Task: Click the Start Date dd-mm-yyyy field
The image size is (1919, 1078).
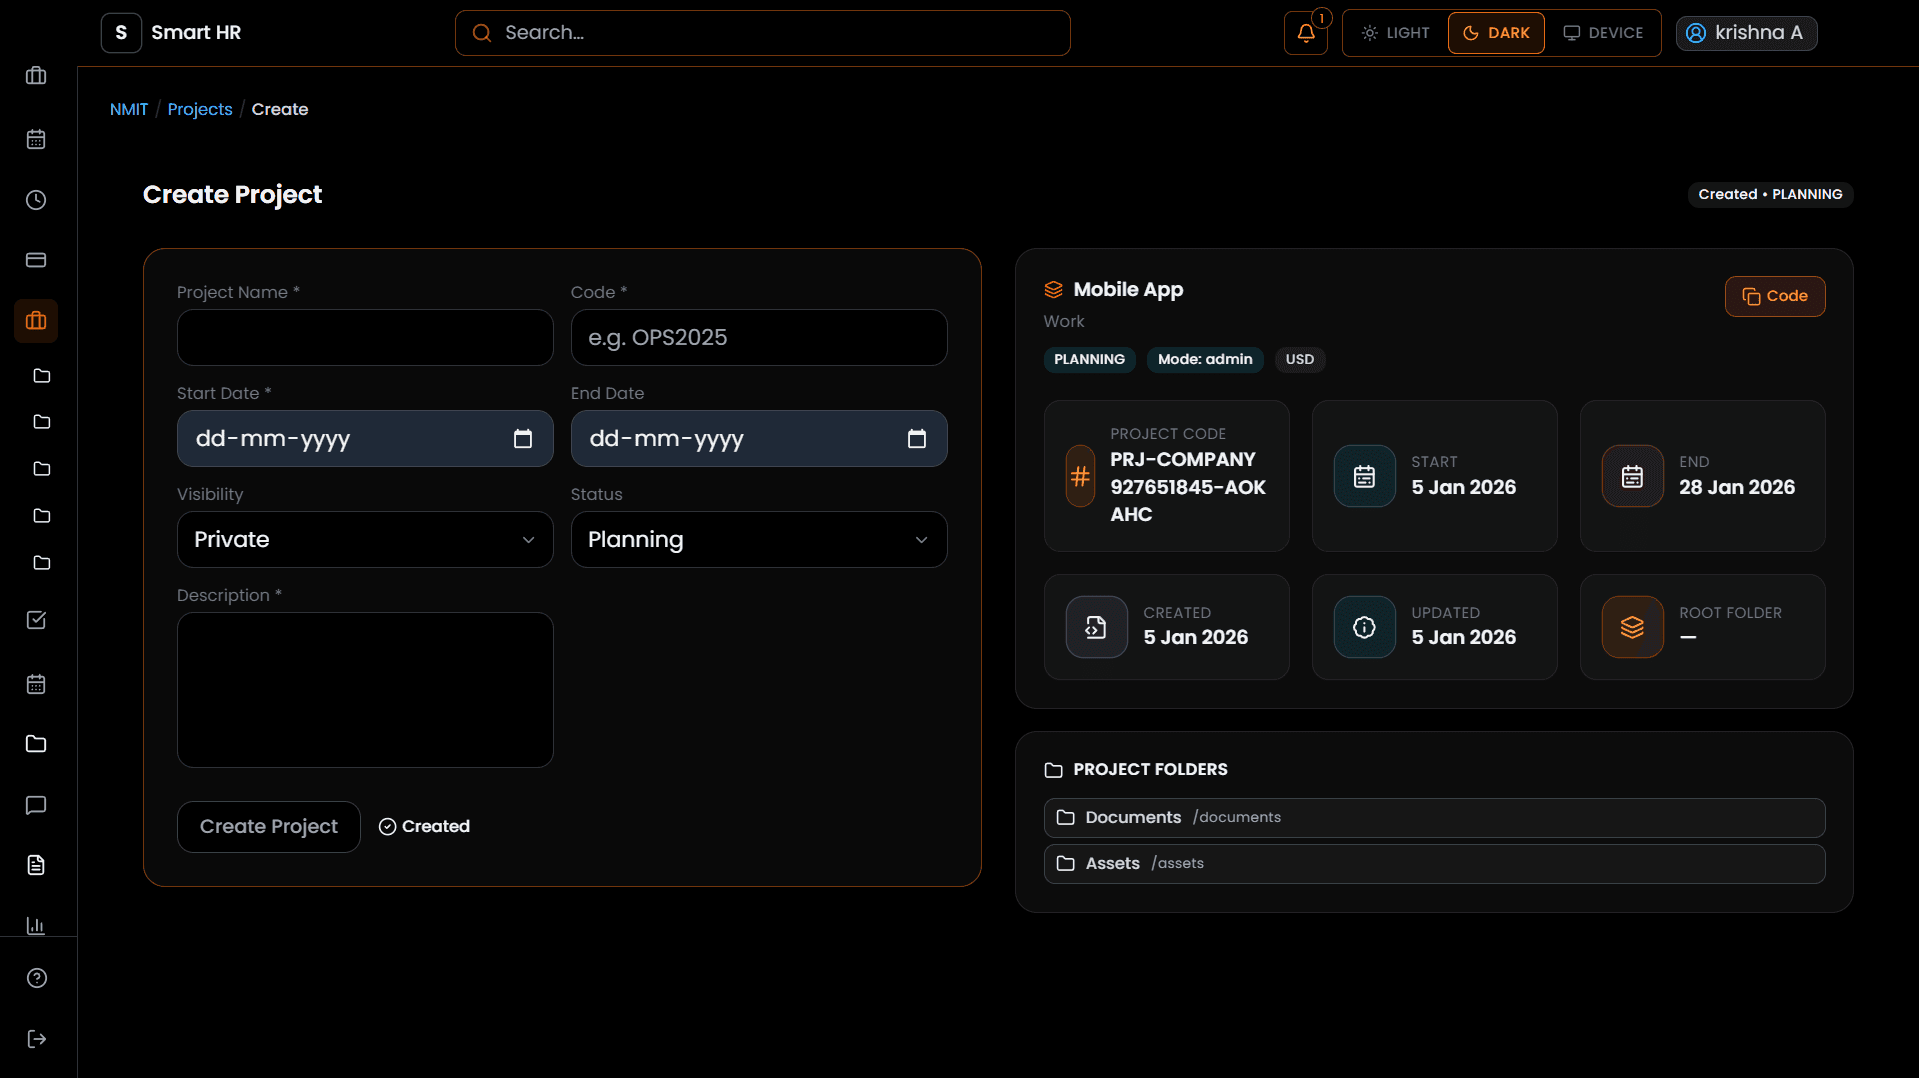Action: tap(365, 439)
